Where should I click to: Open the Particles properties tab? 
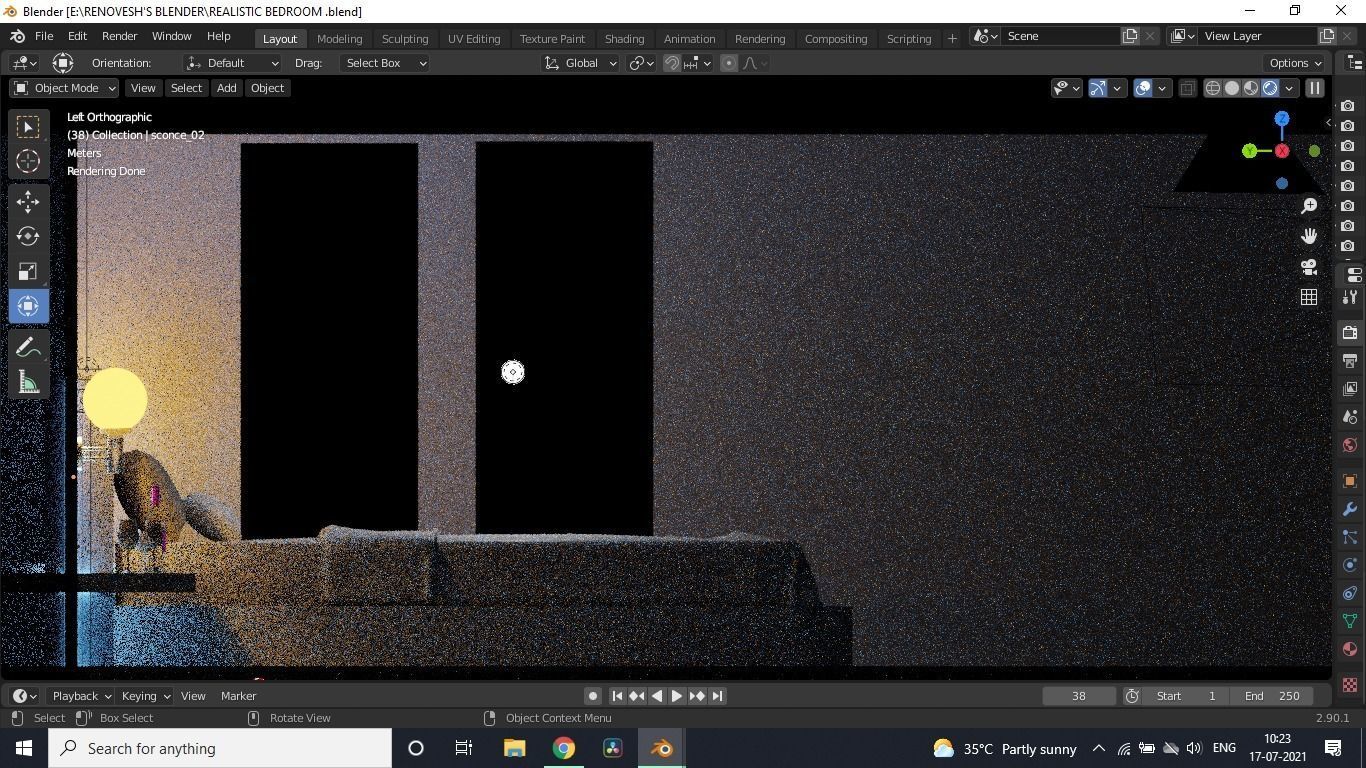coord(1350,537)
